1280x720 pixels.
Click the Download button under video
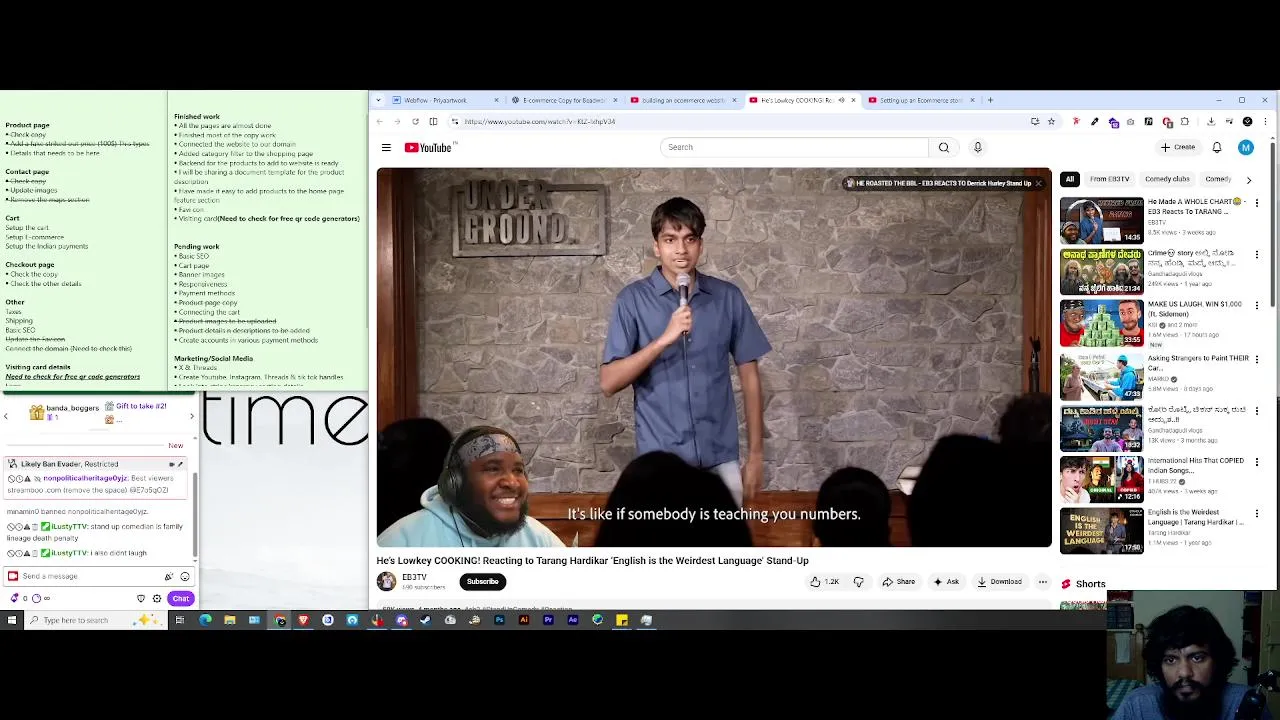click(x=999, y=582)
